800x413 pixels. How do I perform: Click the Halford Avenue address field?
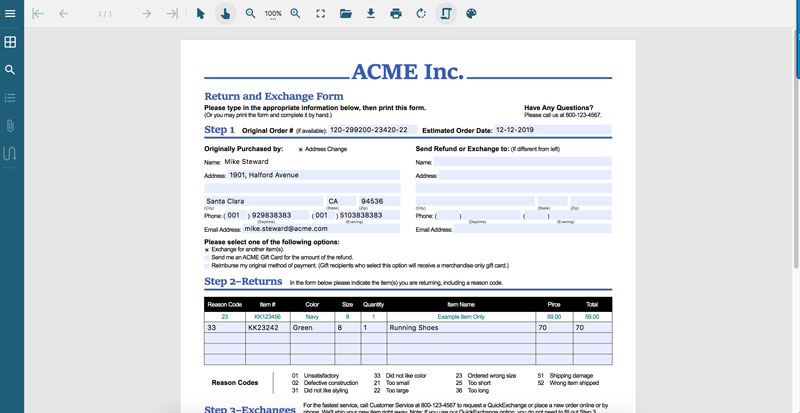tap(314, 175)
